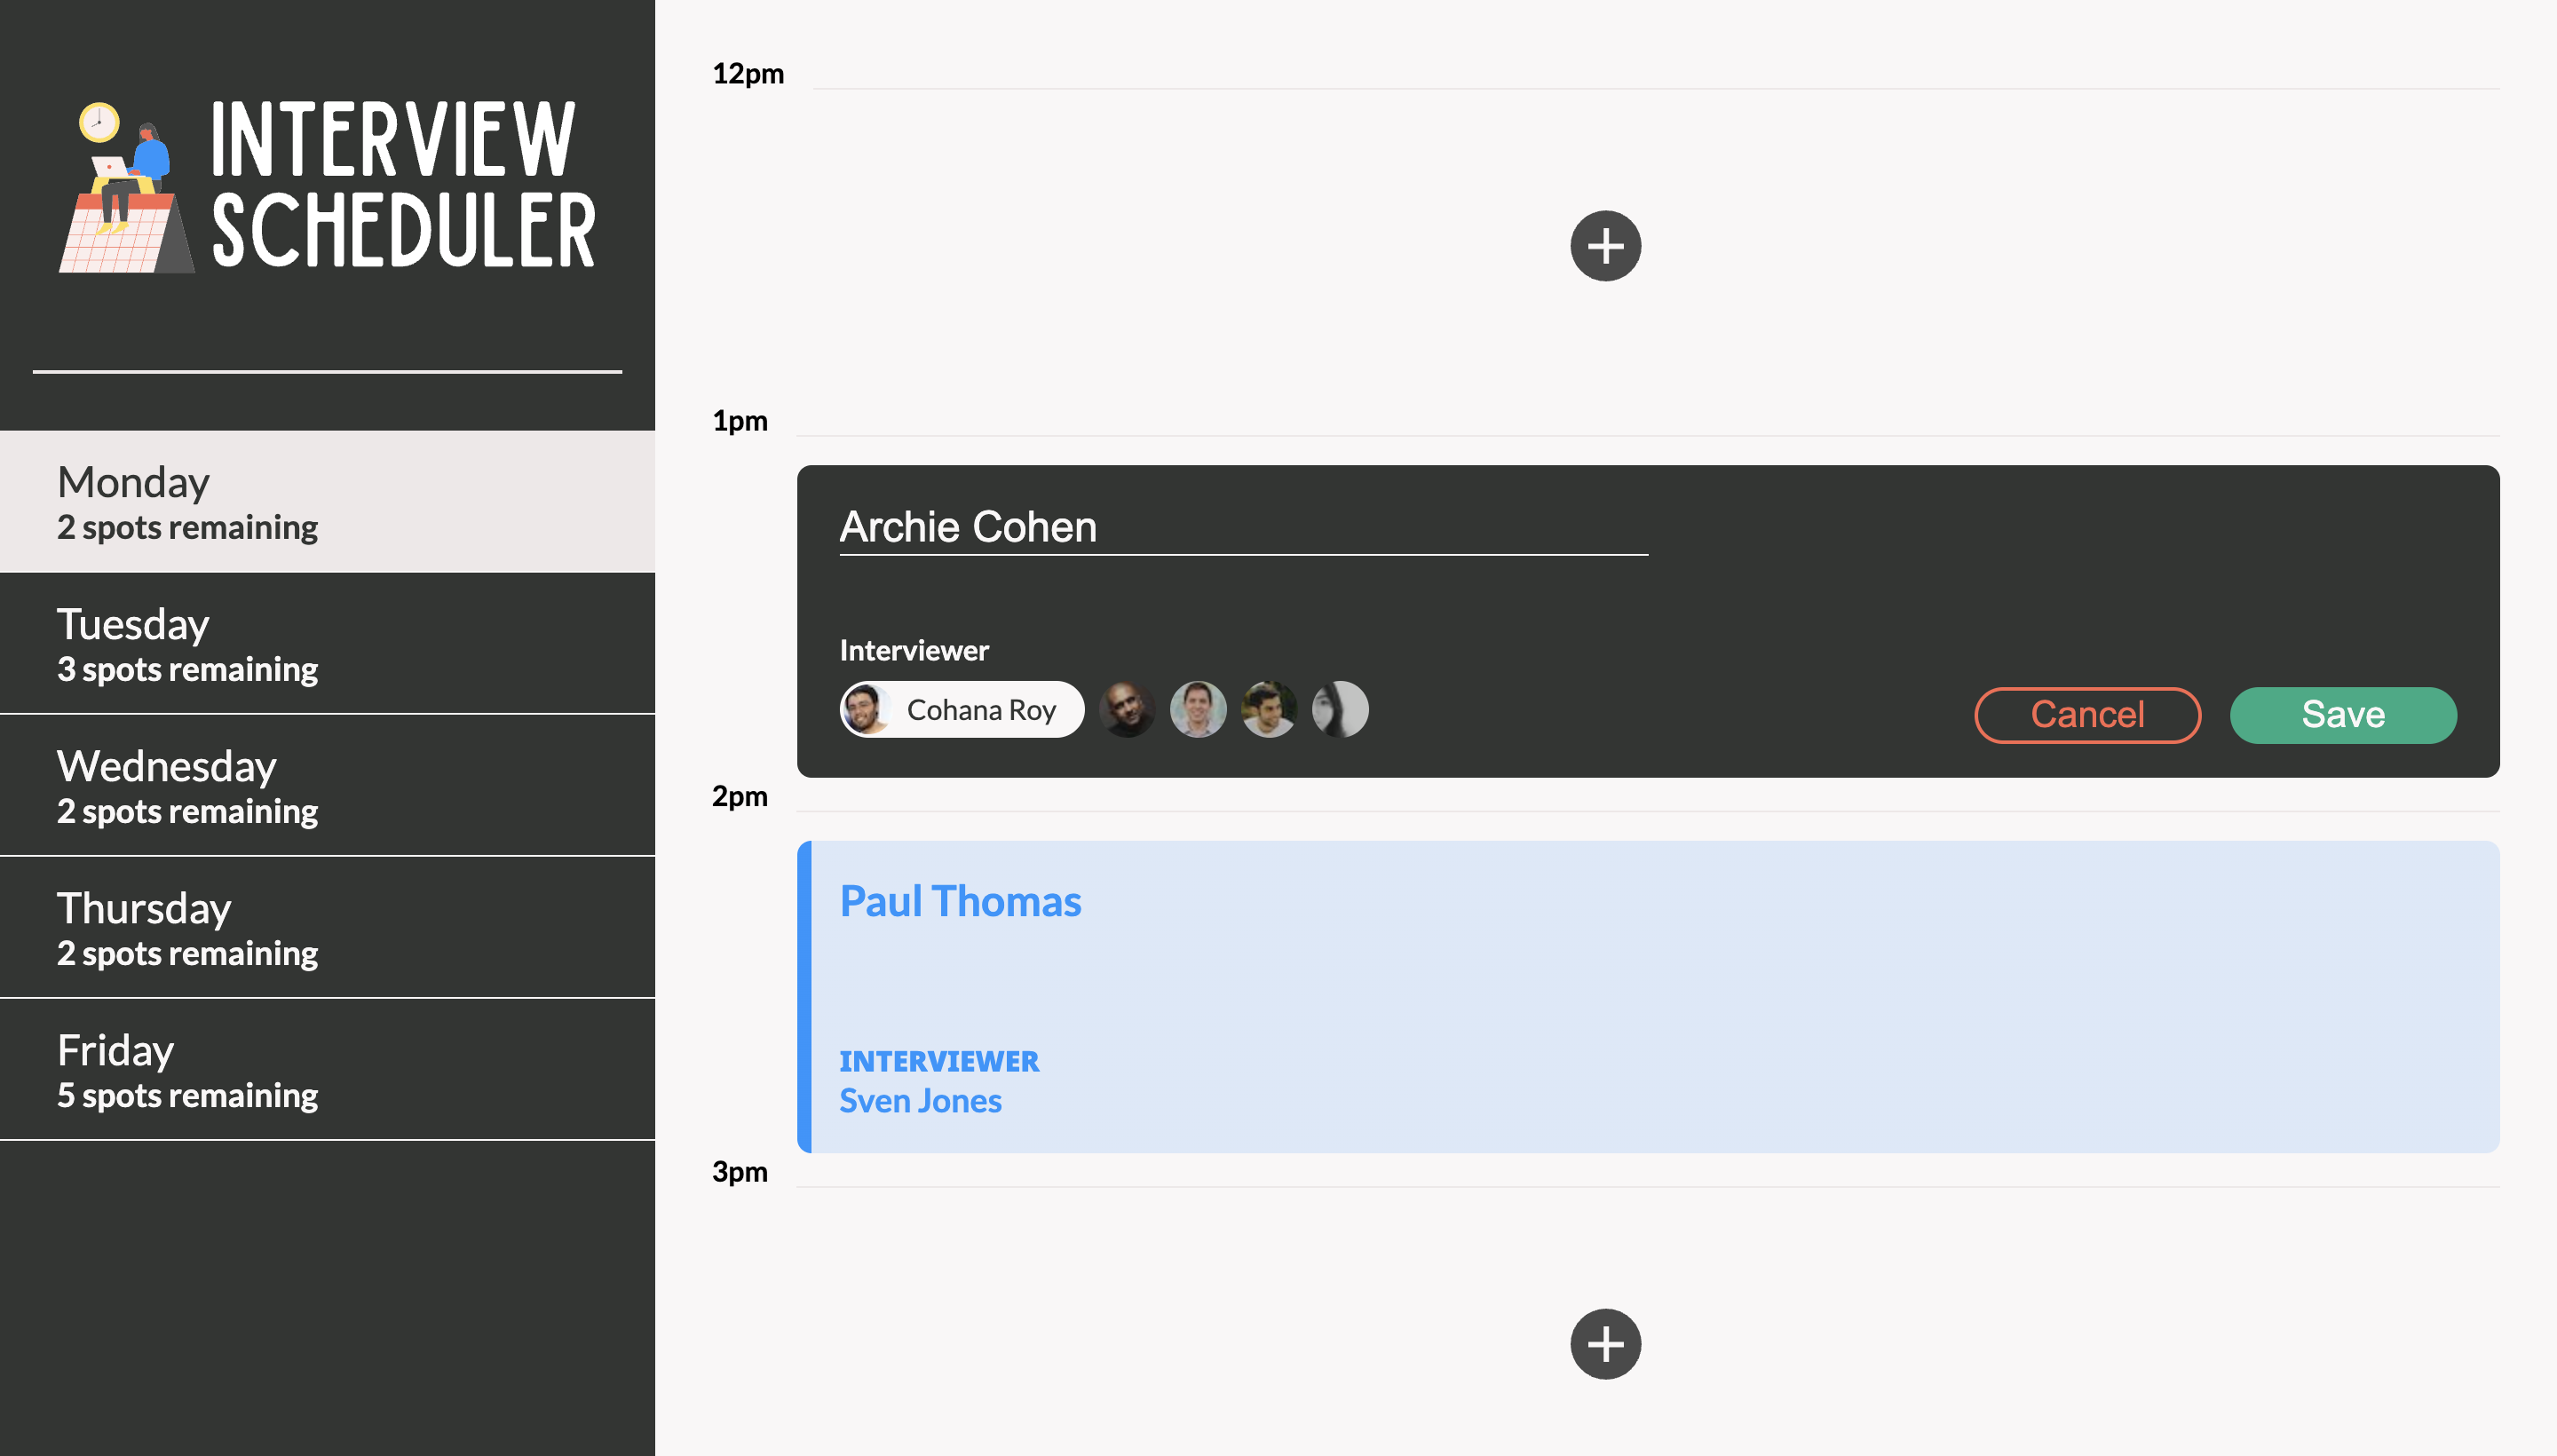
Task: Click the fourth interviewer avatar icon
Action: (1266, 708)
